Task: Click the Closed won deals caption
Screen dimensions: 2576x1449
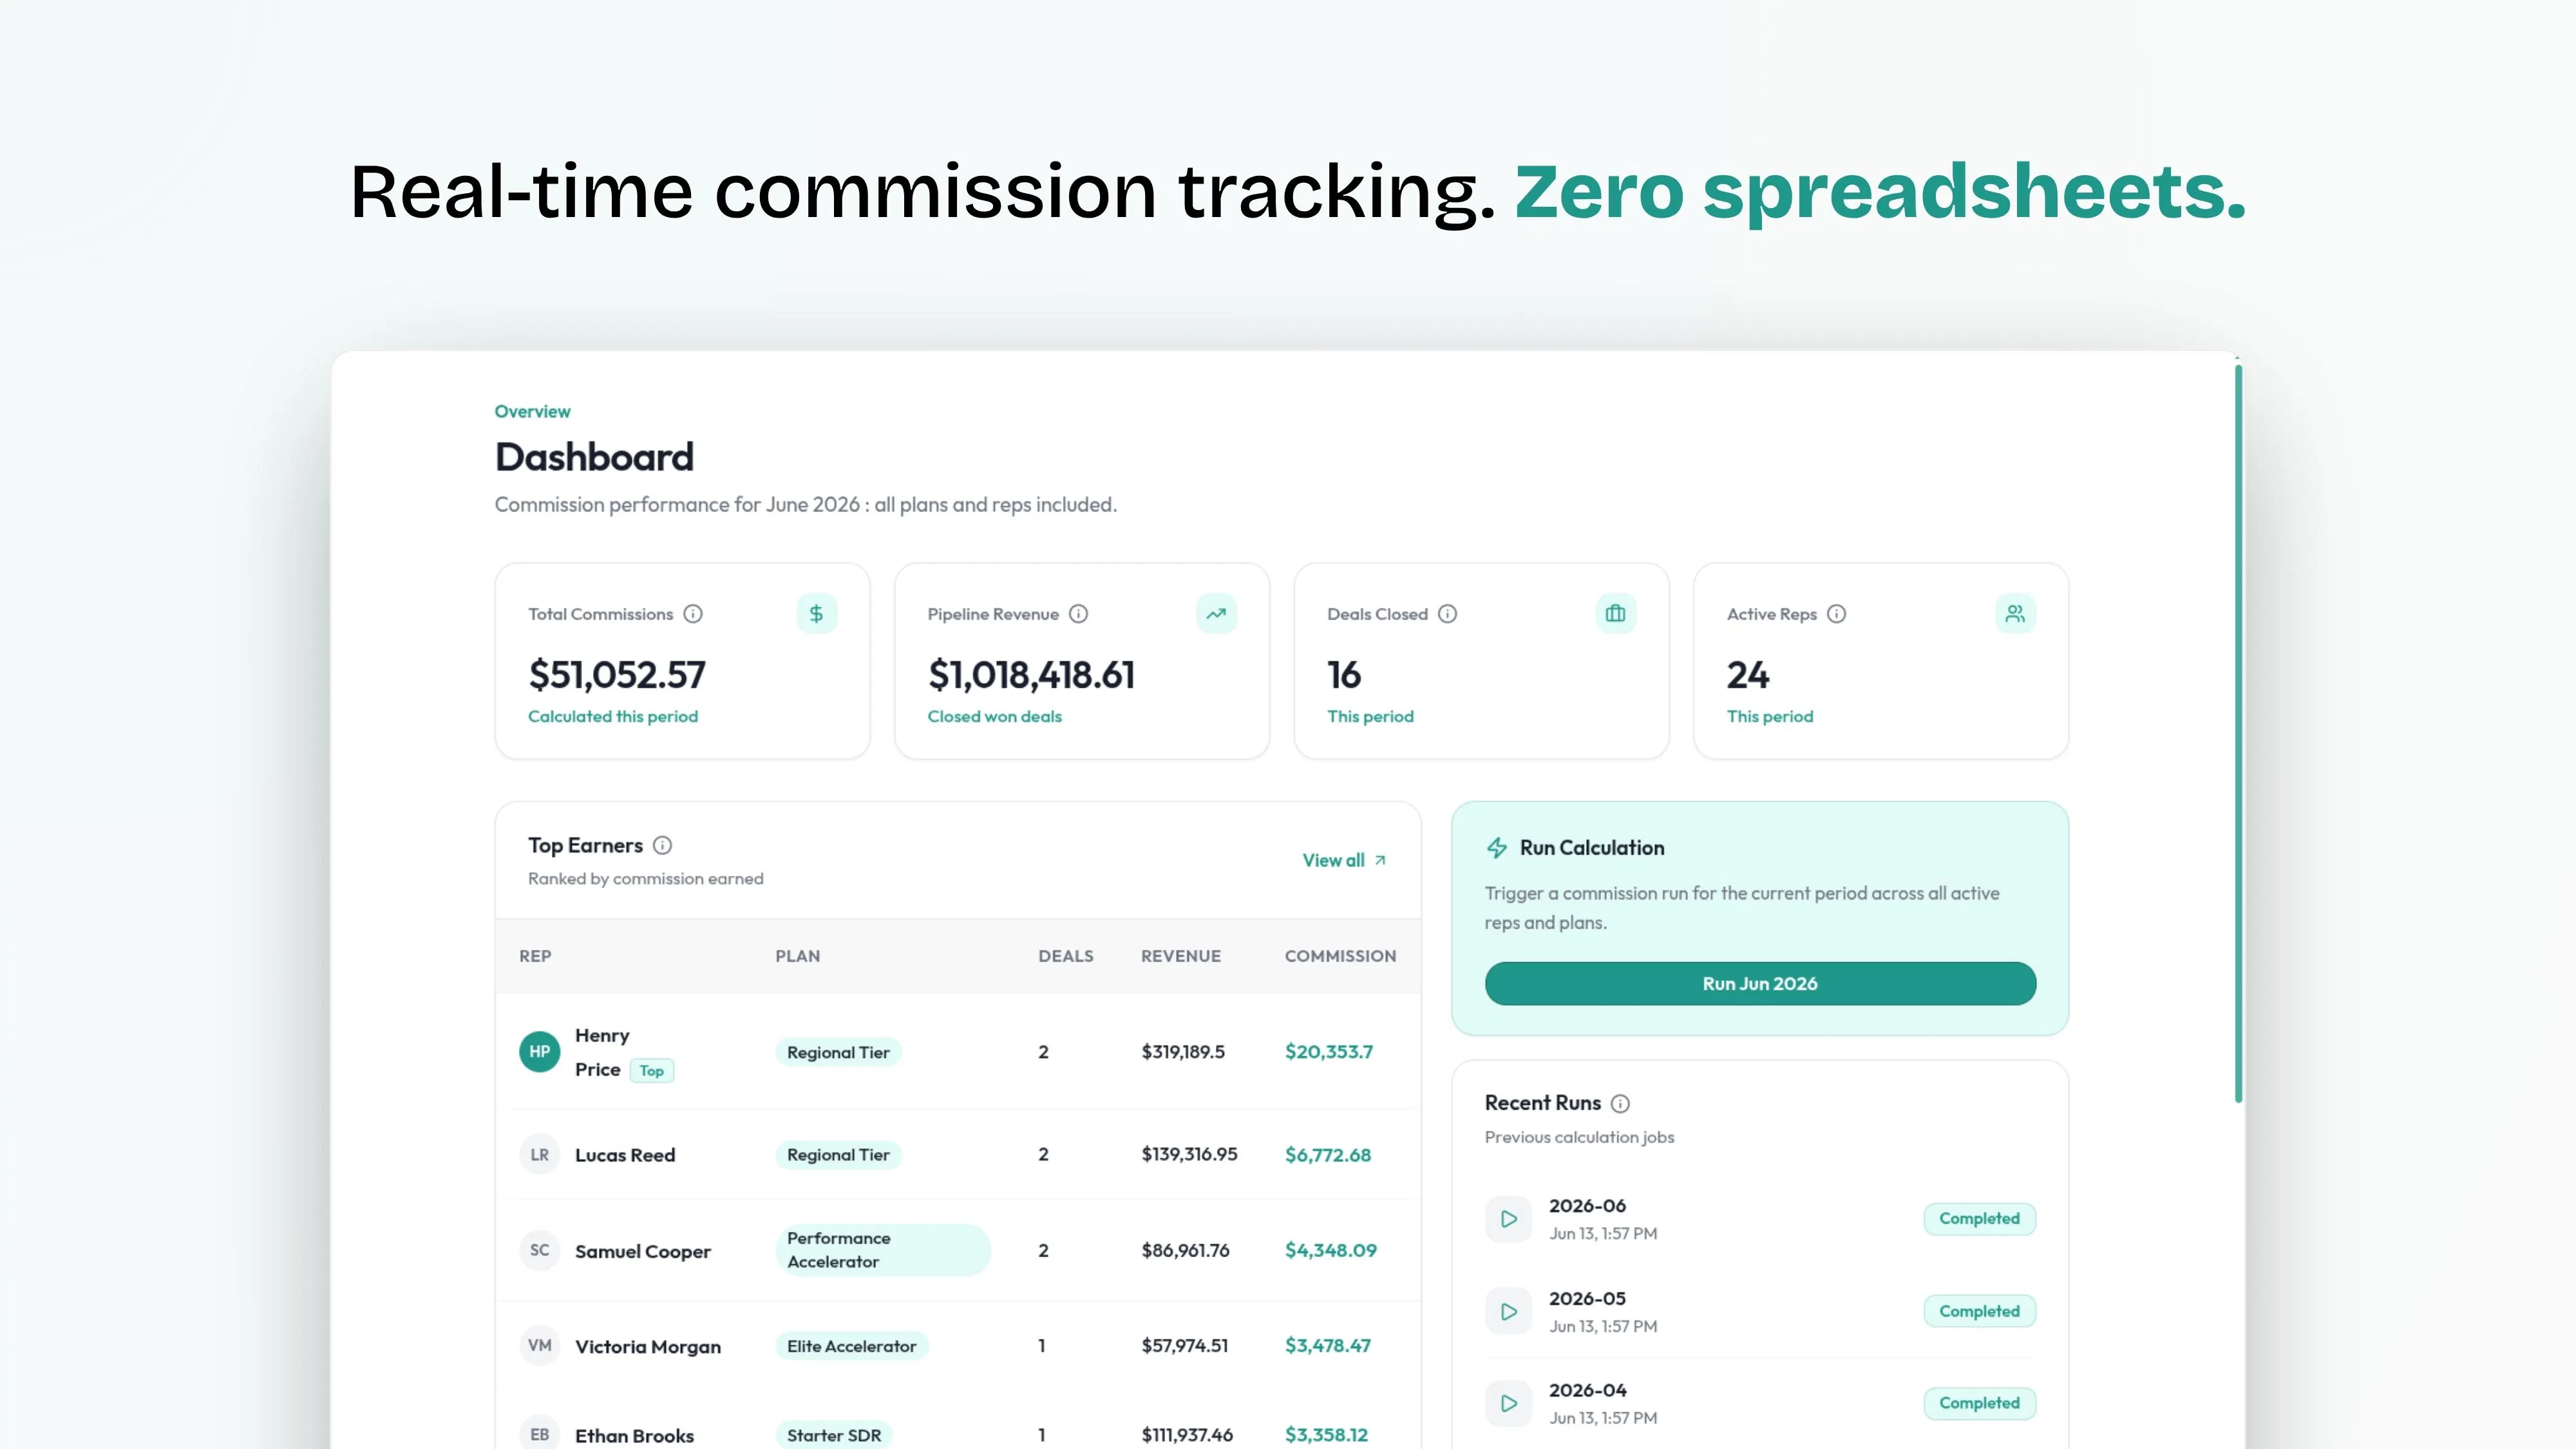Action: [994, 717]
